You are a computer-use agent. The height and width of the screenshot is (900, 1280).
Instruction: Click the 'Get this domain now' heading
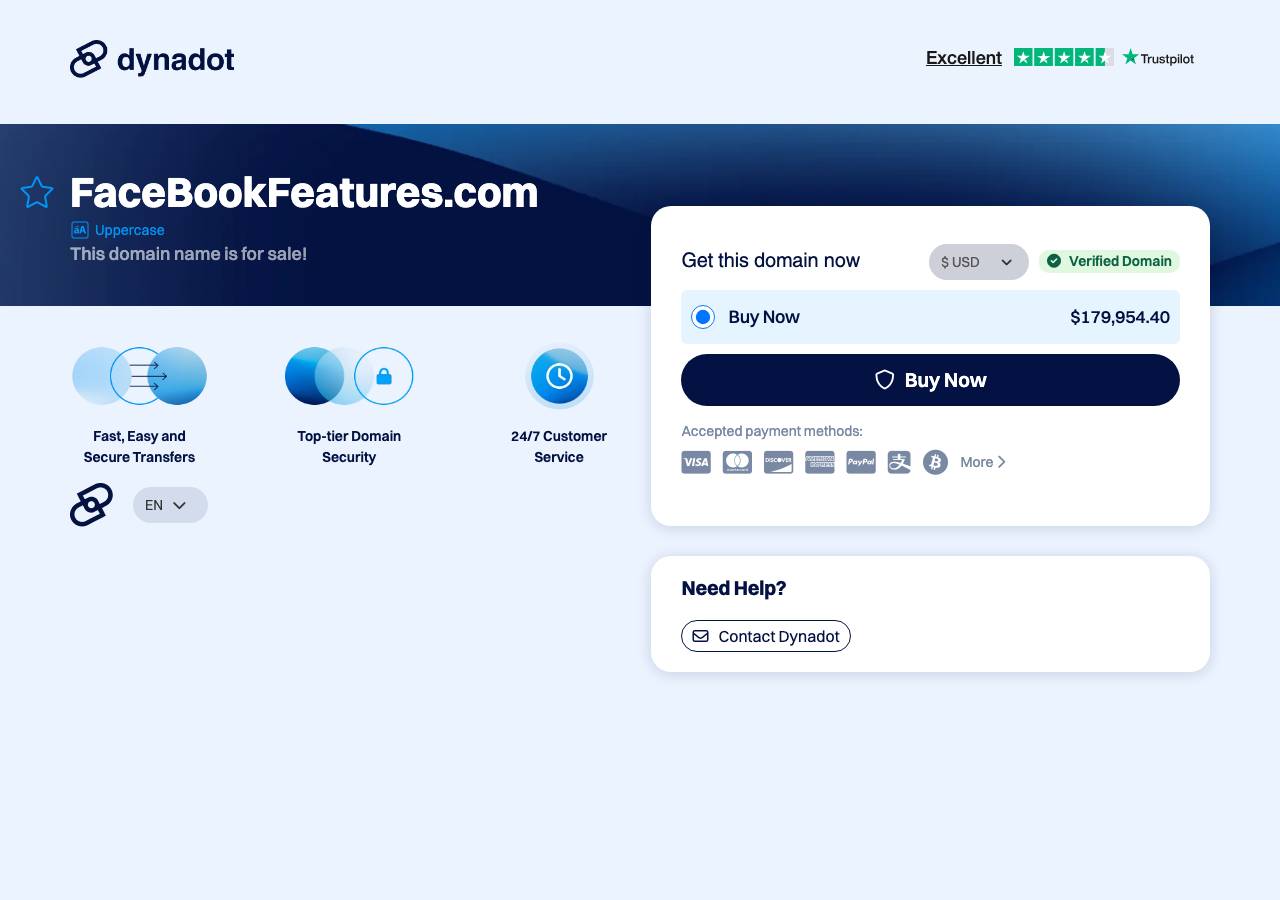click(x=771, y=261)
